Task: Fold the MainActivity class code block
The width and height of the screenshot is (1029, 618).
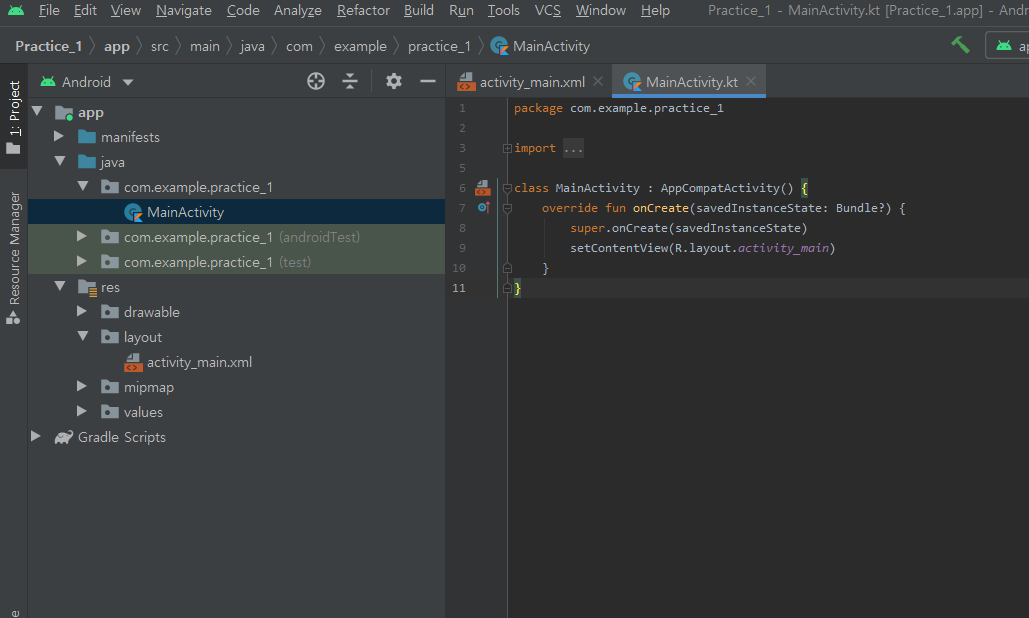Action: (507, 188)
